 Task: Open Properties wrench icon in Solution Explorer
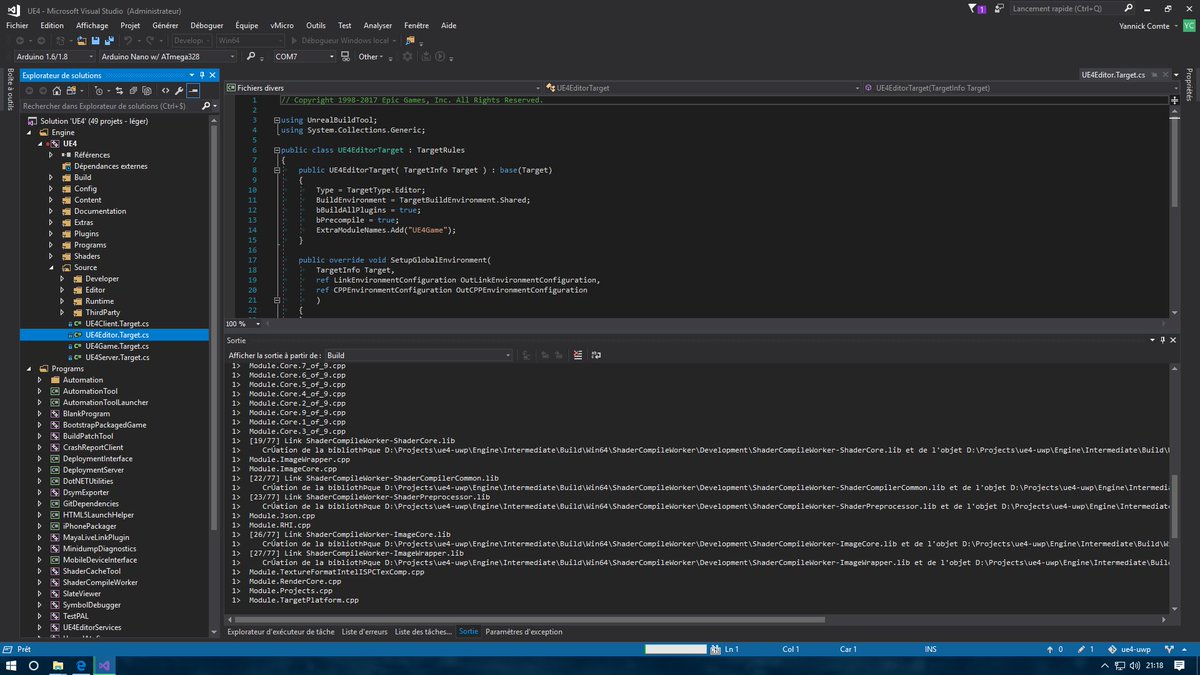179,91
